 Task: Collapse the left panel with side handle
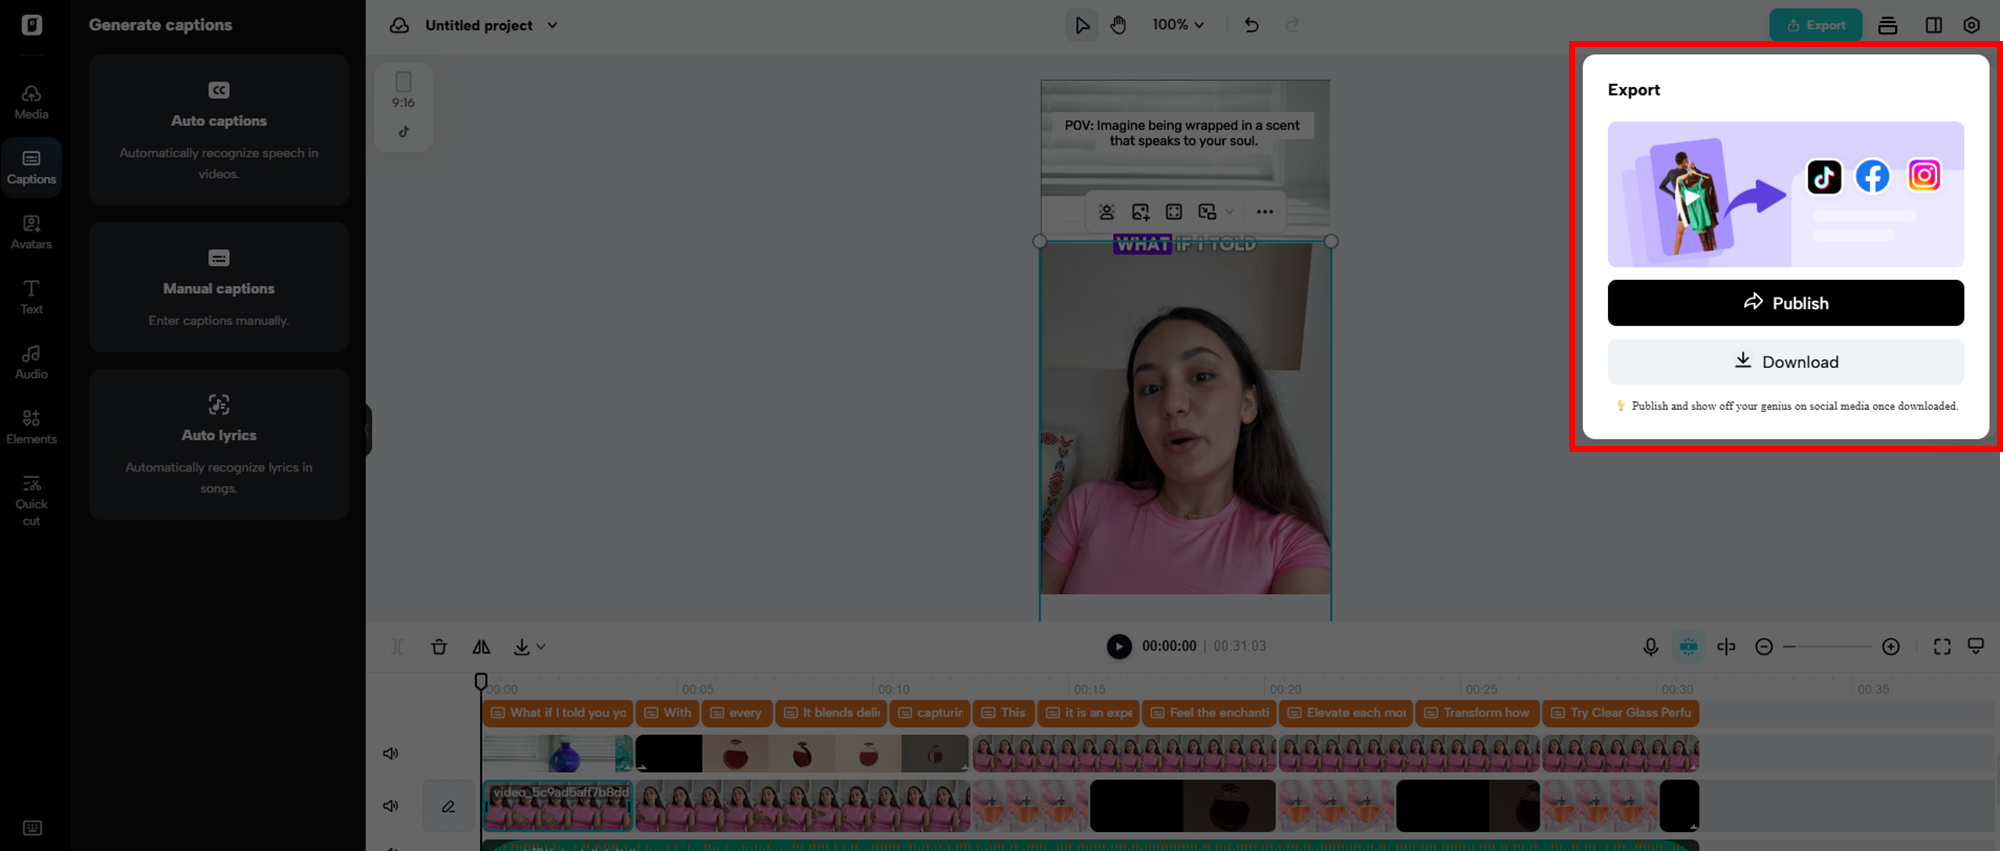click(368, 430)
